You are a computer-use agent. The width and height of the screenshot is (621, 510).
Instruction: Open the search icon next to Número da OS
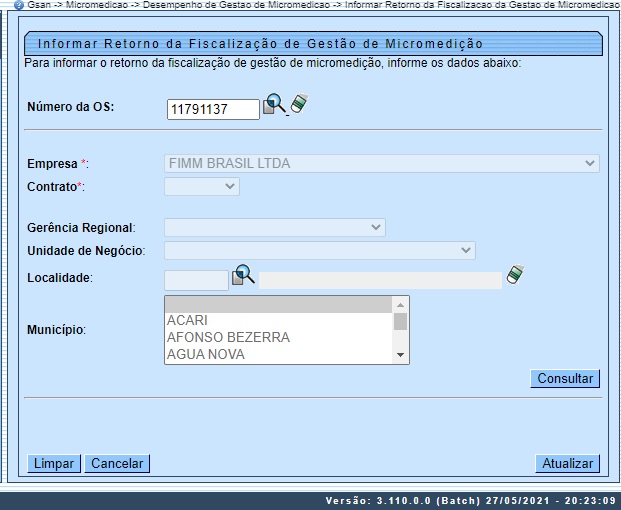[275, 104]
